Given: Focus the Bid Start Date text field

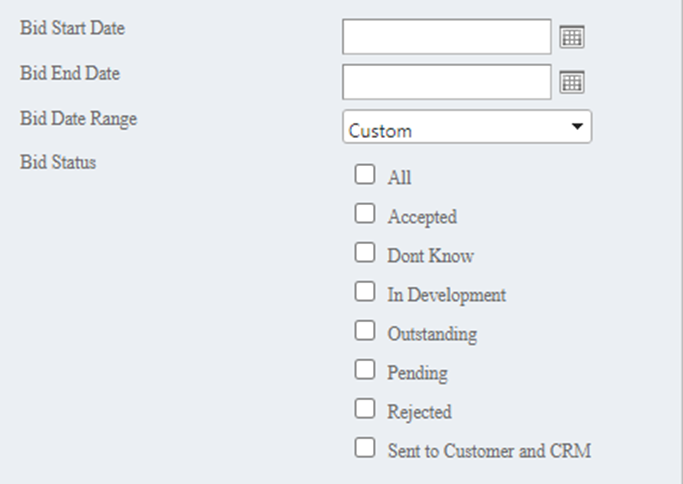Looking at the screenshot, I should [x=446, y=37].
